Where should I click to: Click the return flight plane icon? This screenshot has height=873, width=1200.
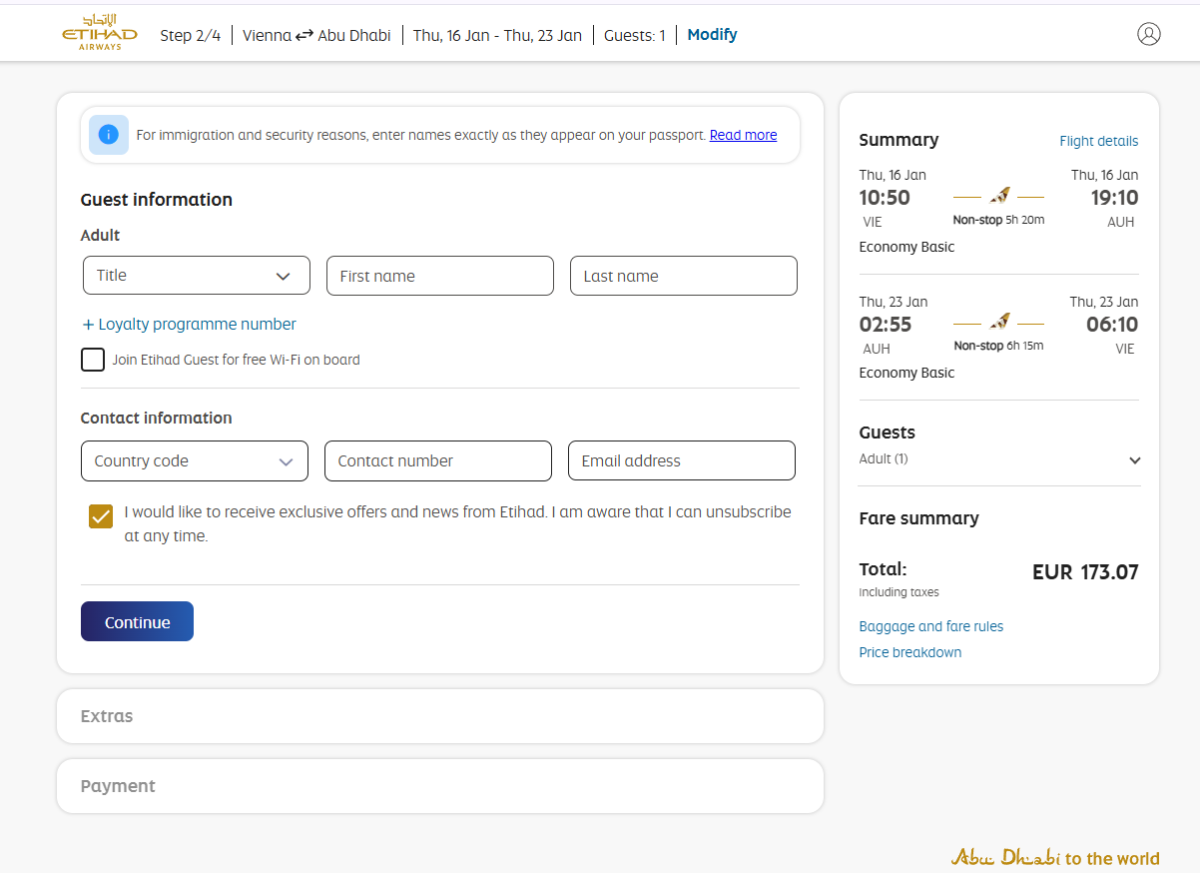pyautogui.click(x=999, y=323)
